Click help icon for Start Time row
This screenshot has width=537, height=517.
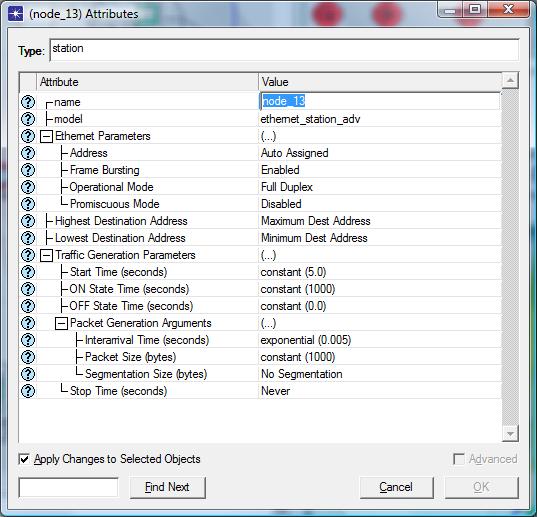coord(28,272)
